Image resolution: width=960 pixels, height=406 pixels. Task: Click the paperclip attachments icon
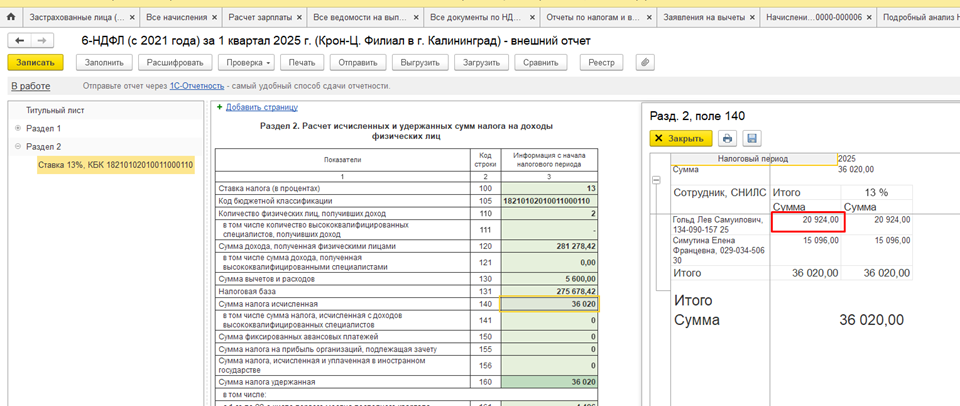645,62
